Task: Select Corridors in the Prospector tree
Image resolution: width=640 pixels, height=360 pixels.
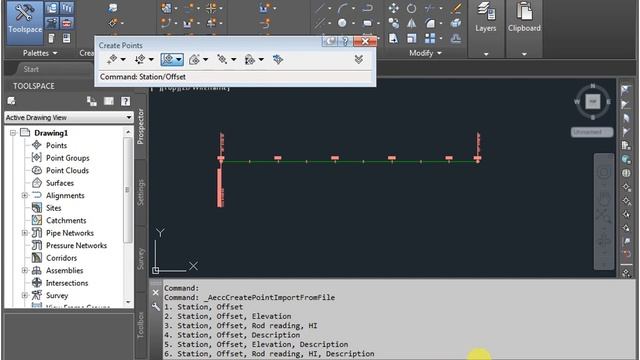Action: point(61,258)
